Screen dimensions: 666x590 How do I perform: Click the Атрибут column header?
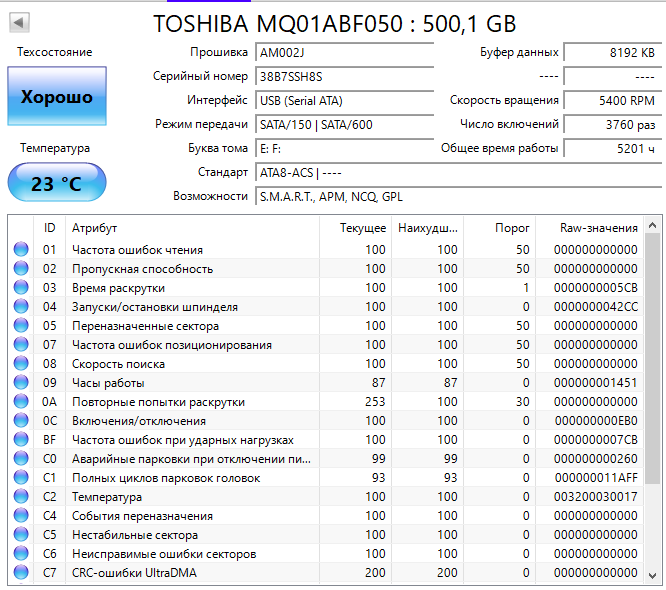pyautogui.click(x=95, y=228)
